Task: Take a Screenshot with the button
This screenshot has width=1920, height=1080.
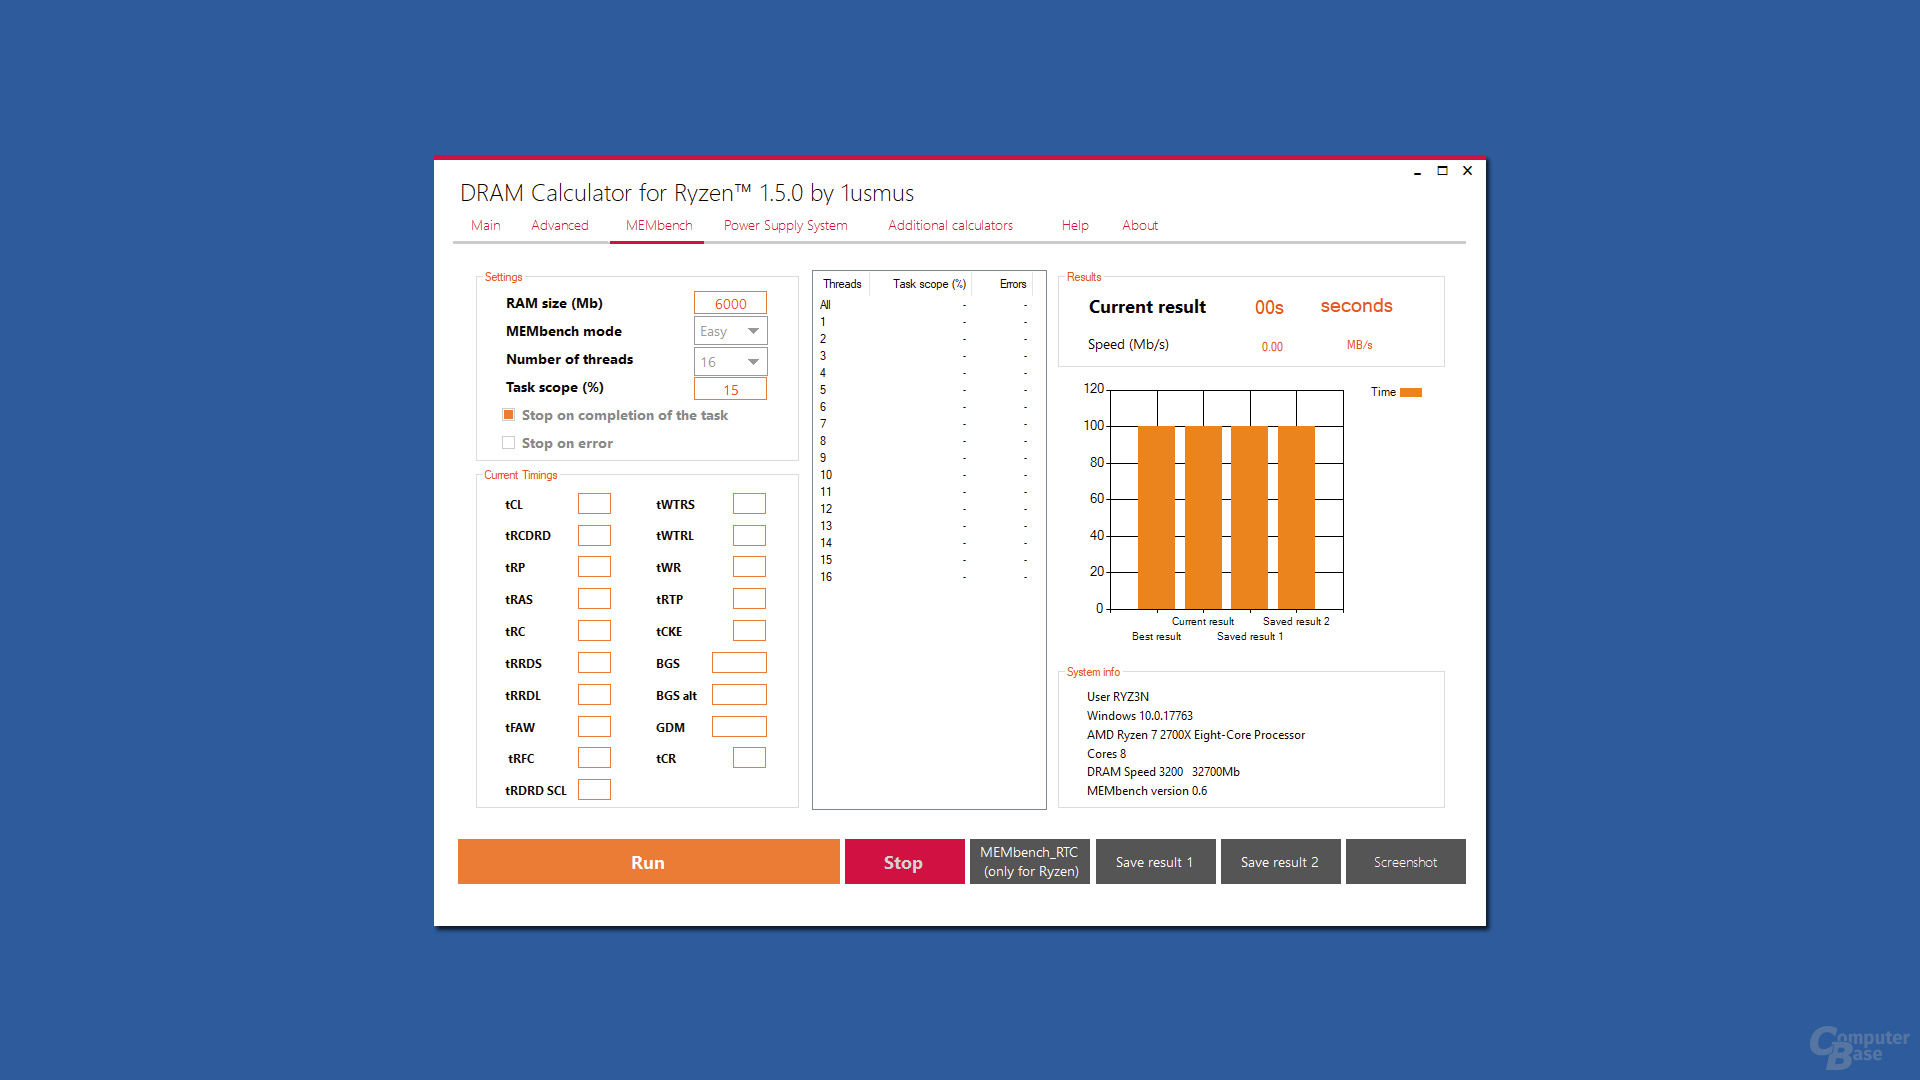Action: (x=1405, y=862)
